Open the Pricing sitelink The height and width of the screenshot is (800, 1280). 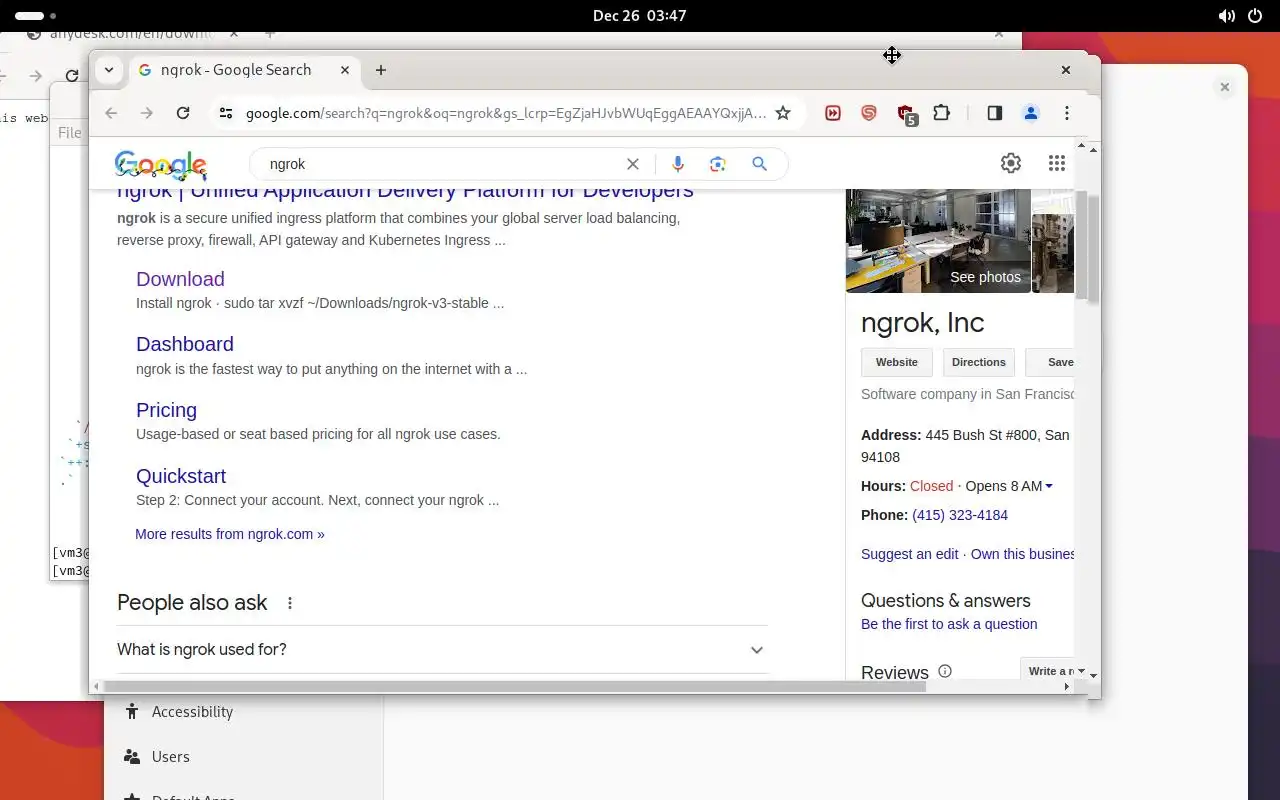(x=166, y=410)
